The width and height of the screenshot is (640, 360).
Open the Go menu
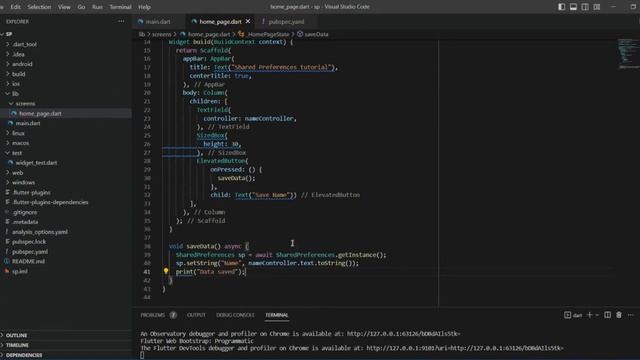pos(81,7)
